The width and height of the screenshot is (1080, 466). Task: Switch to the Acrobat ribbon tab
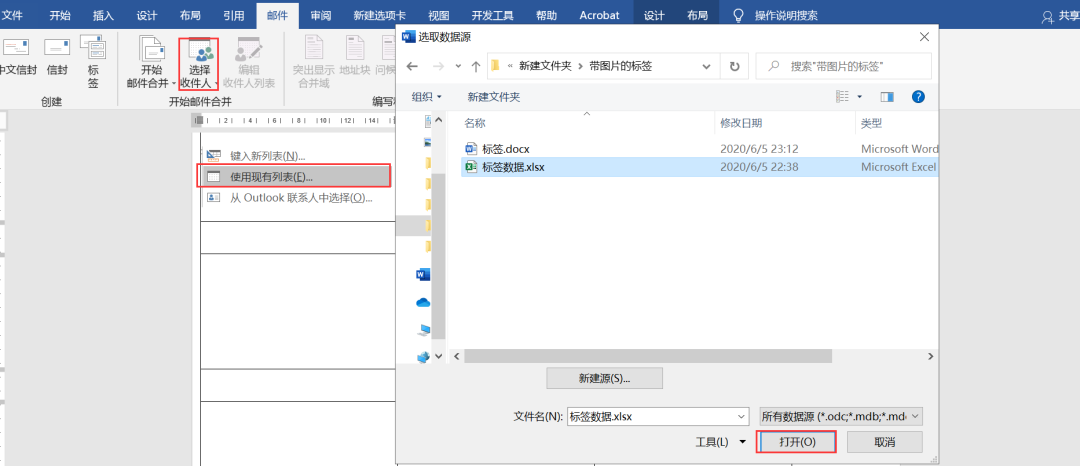point(599,15)
